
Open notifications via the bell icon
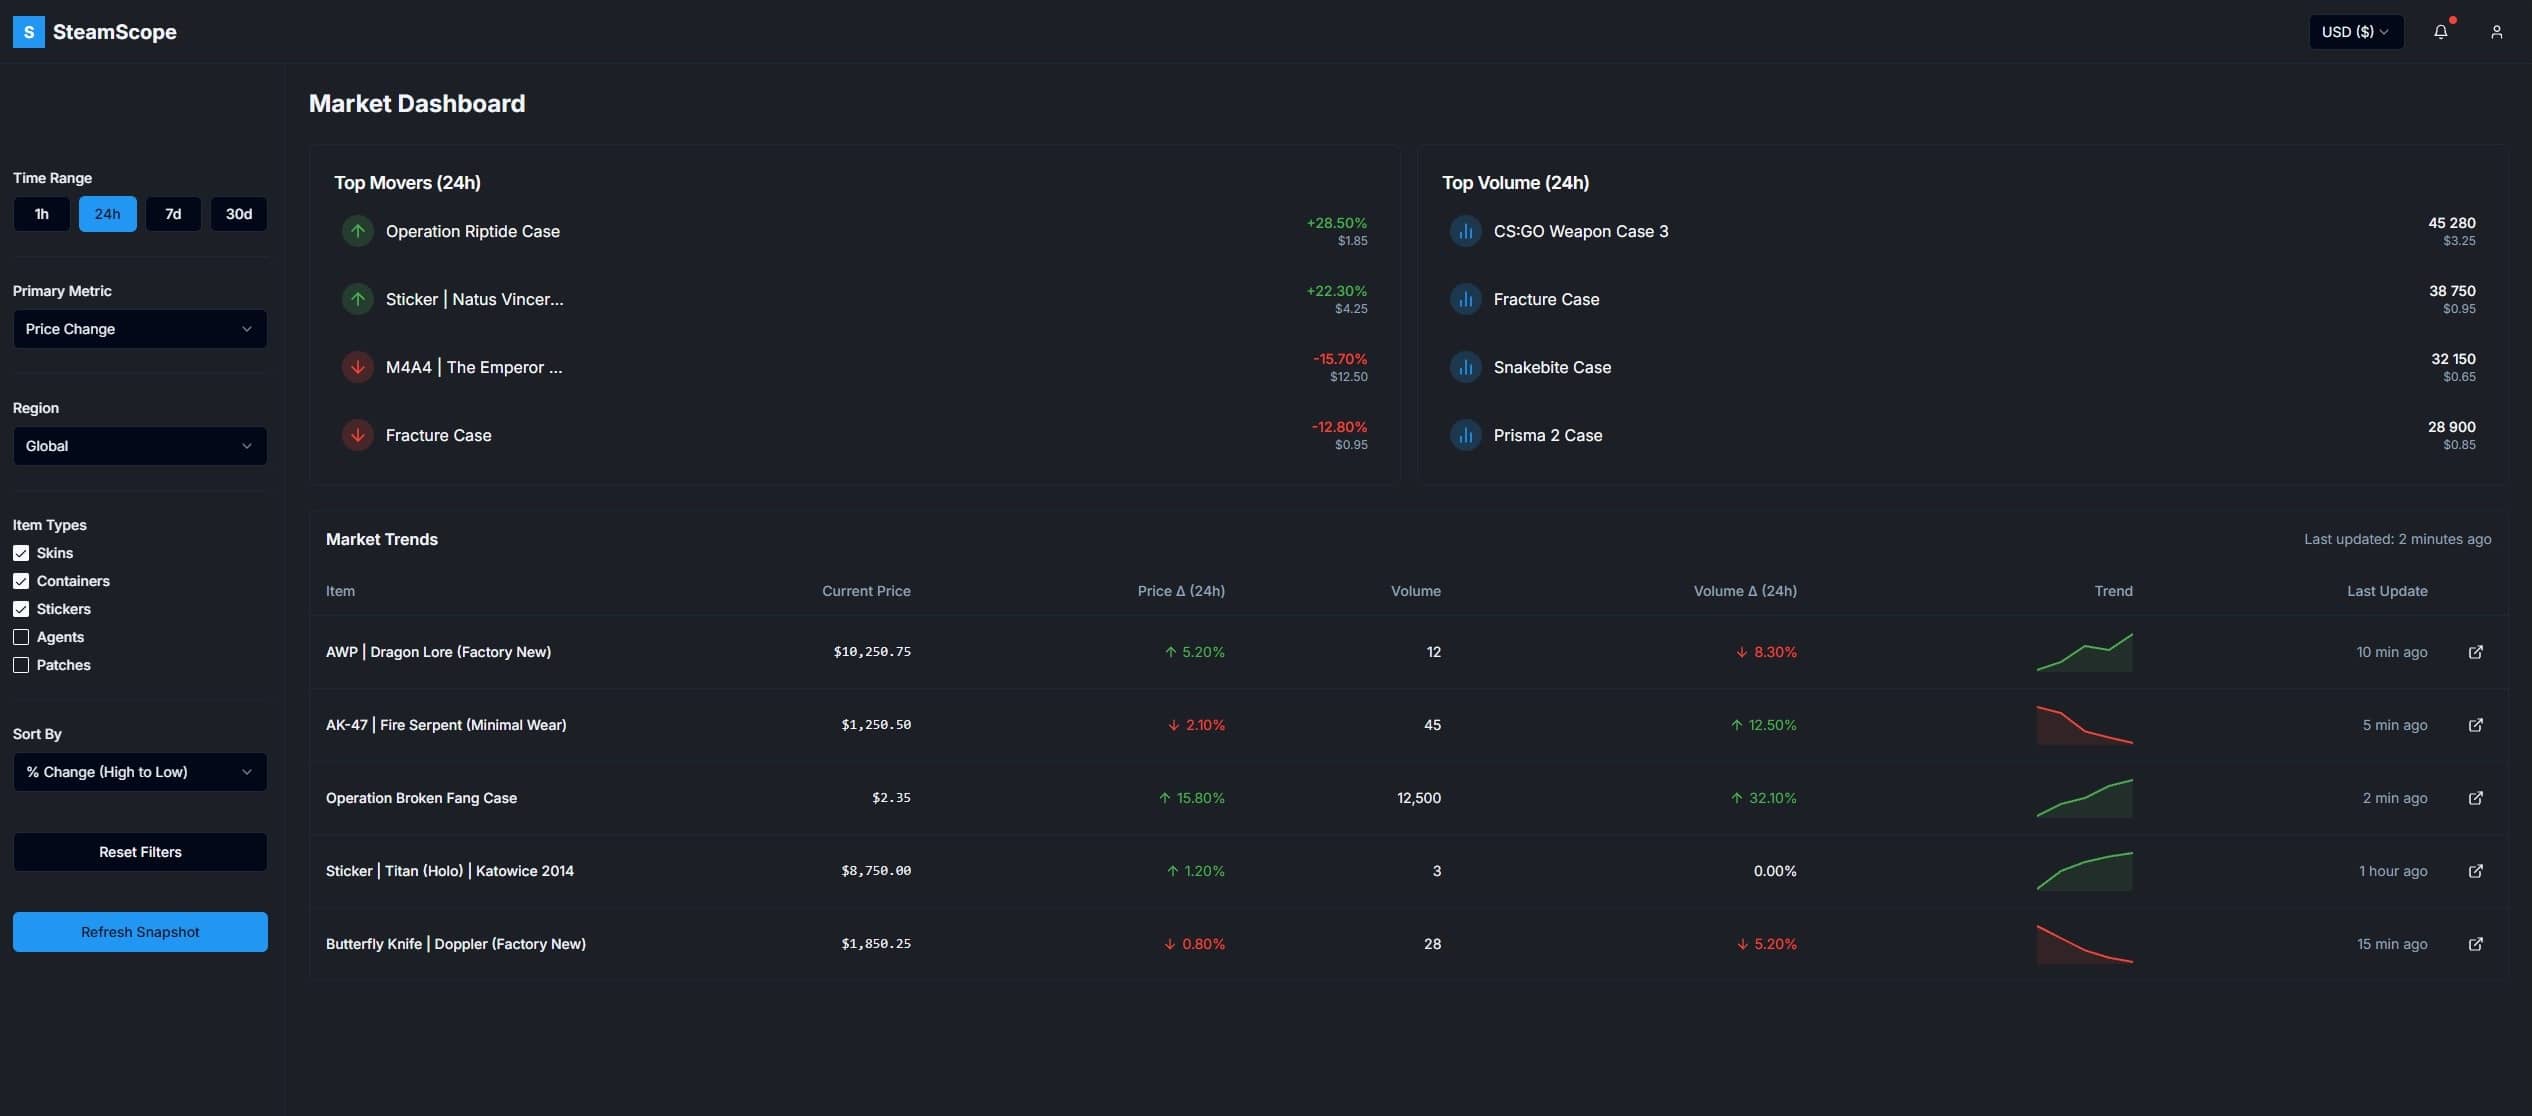2441,31
